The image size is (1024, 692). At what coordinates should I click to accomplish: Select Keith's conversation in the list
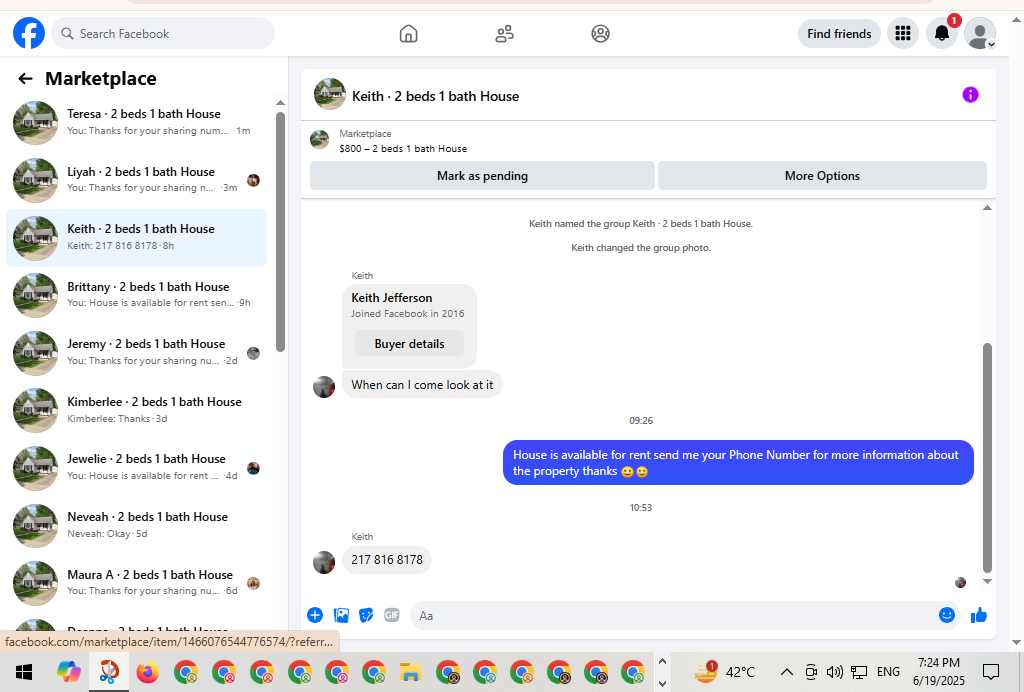click(136, 238)
